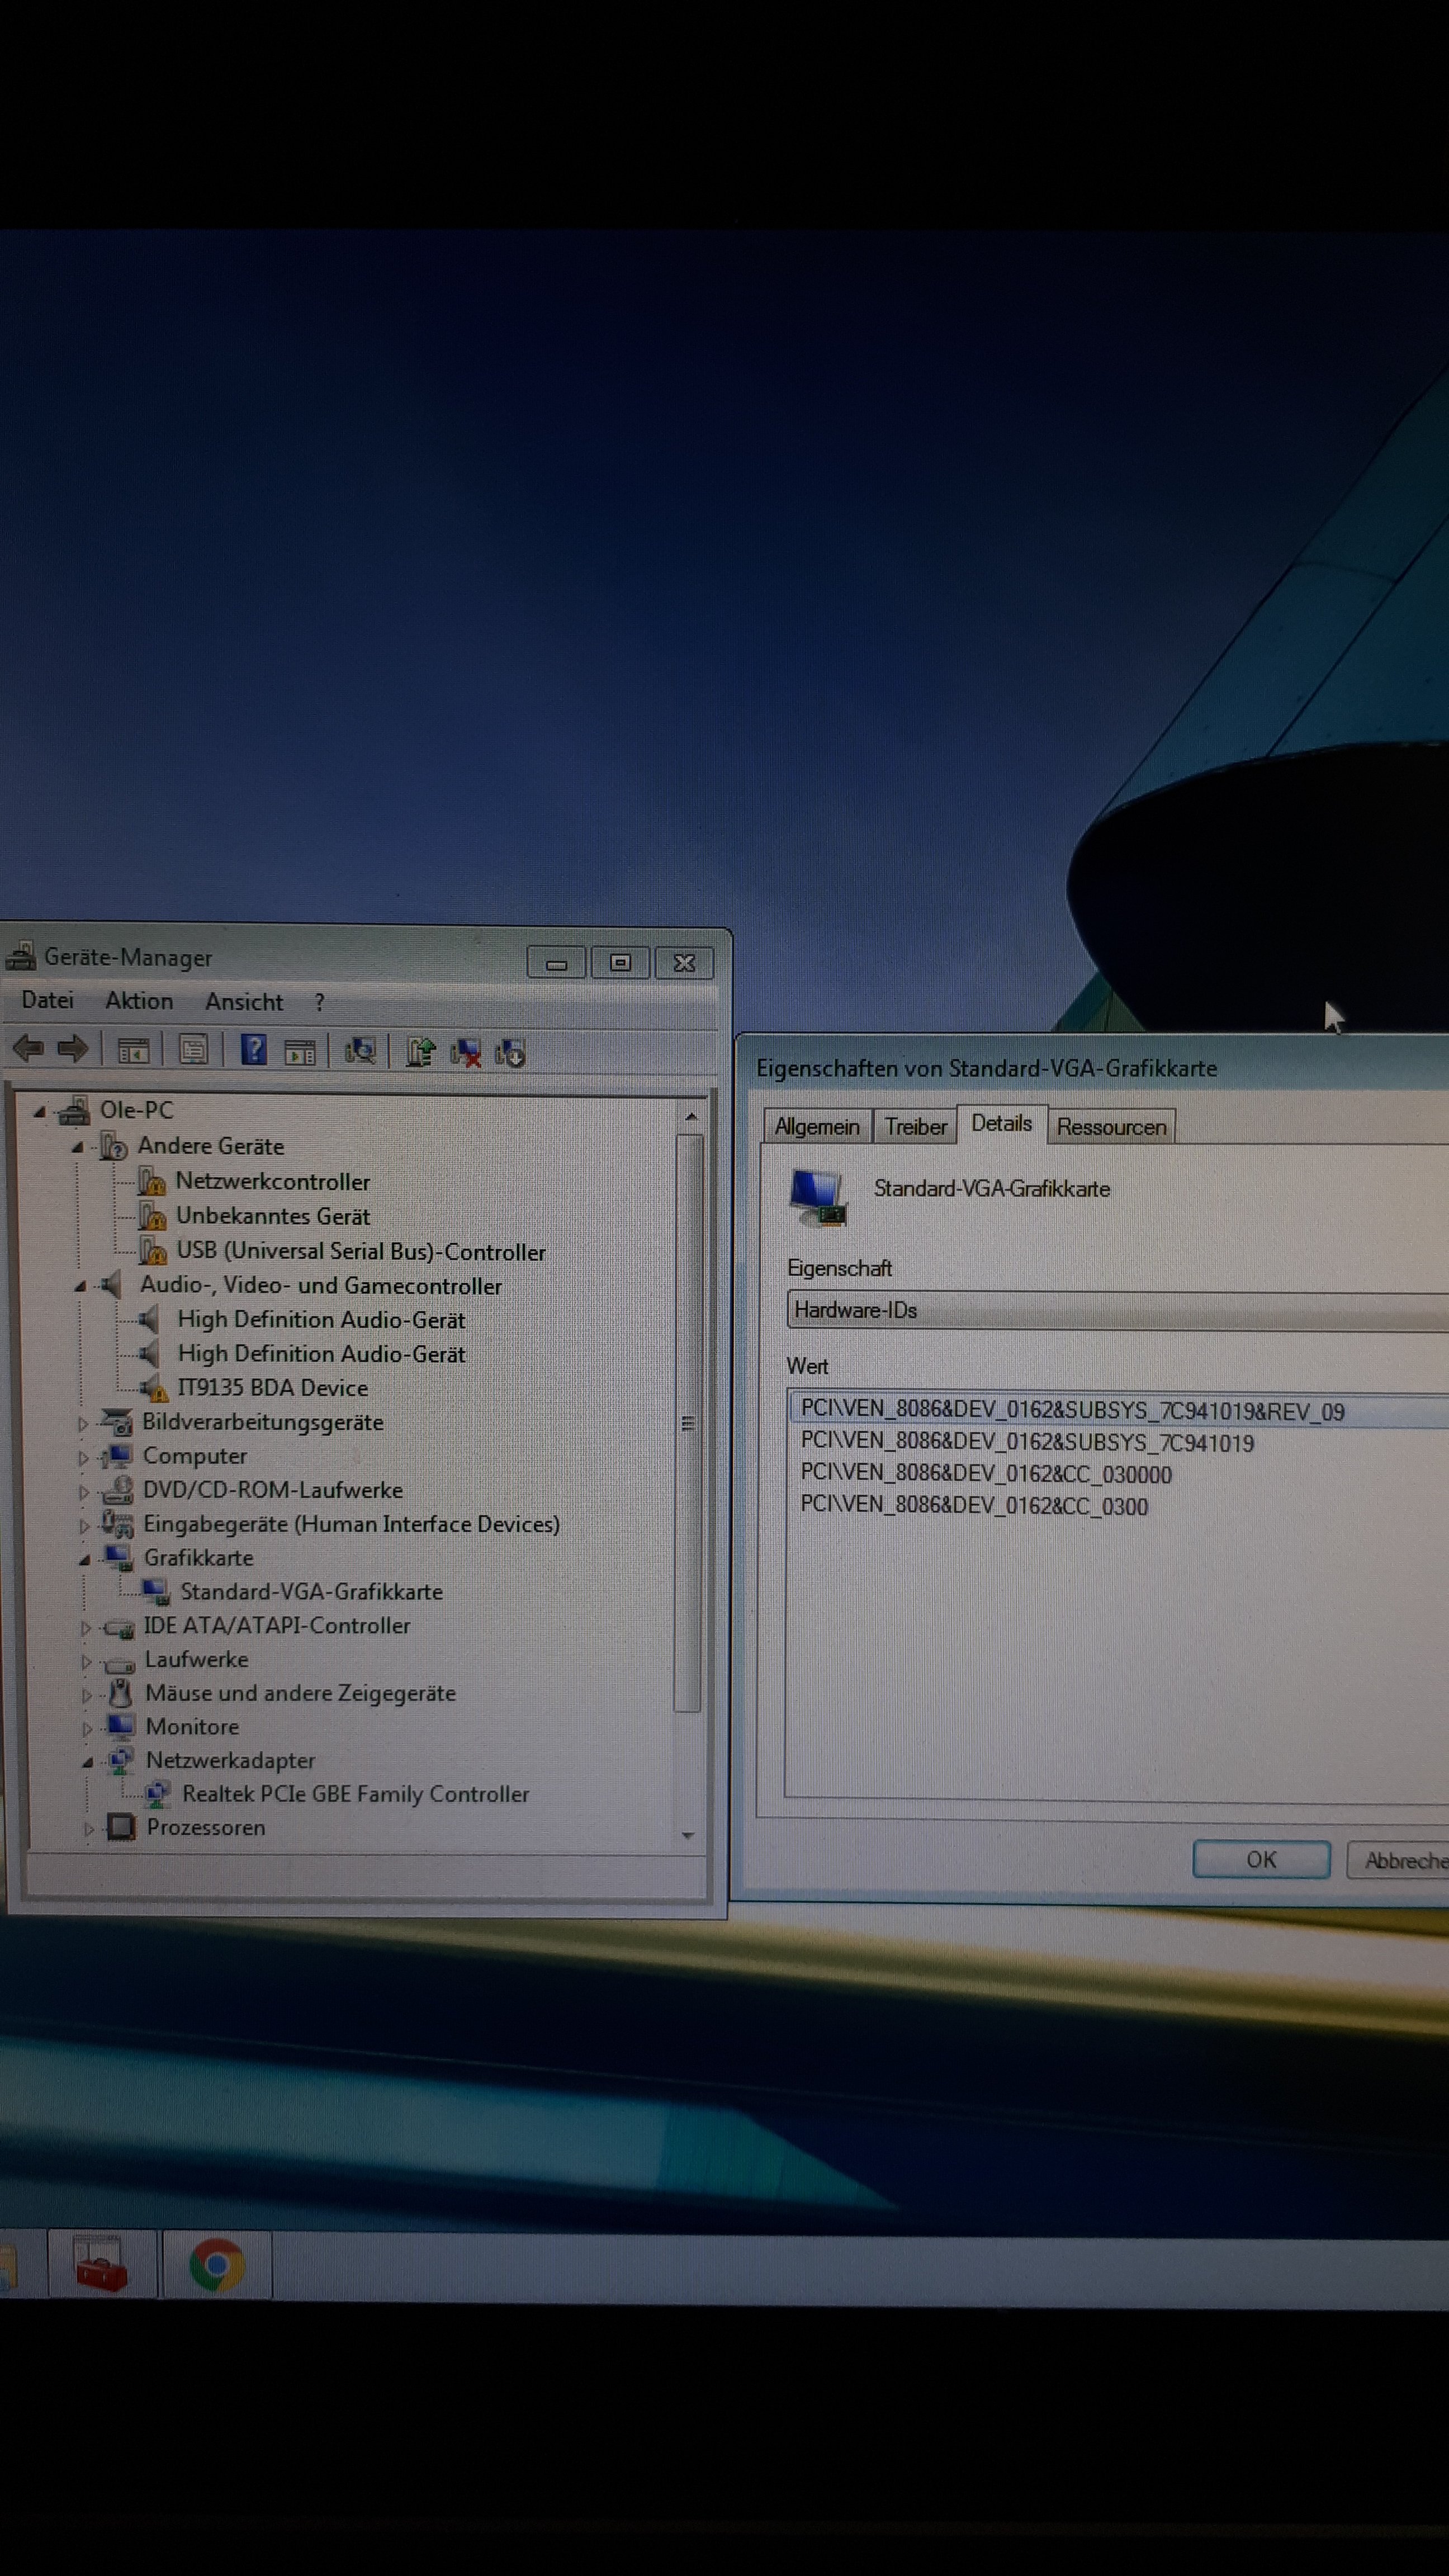Switch to the Ressourcen tab
Image resolution: width=1449 pixels, height=2576 pixels.
(1111, 1127)
